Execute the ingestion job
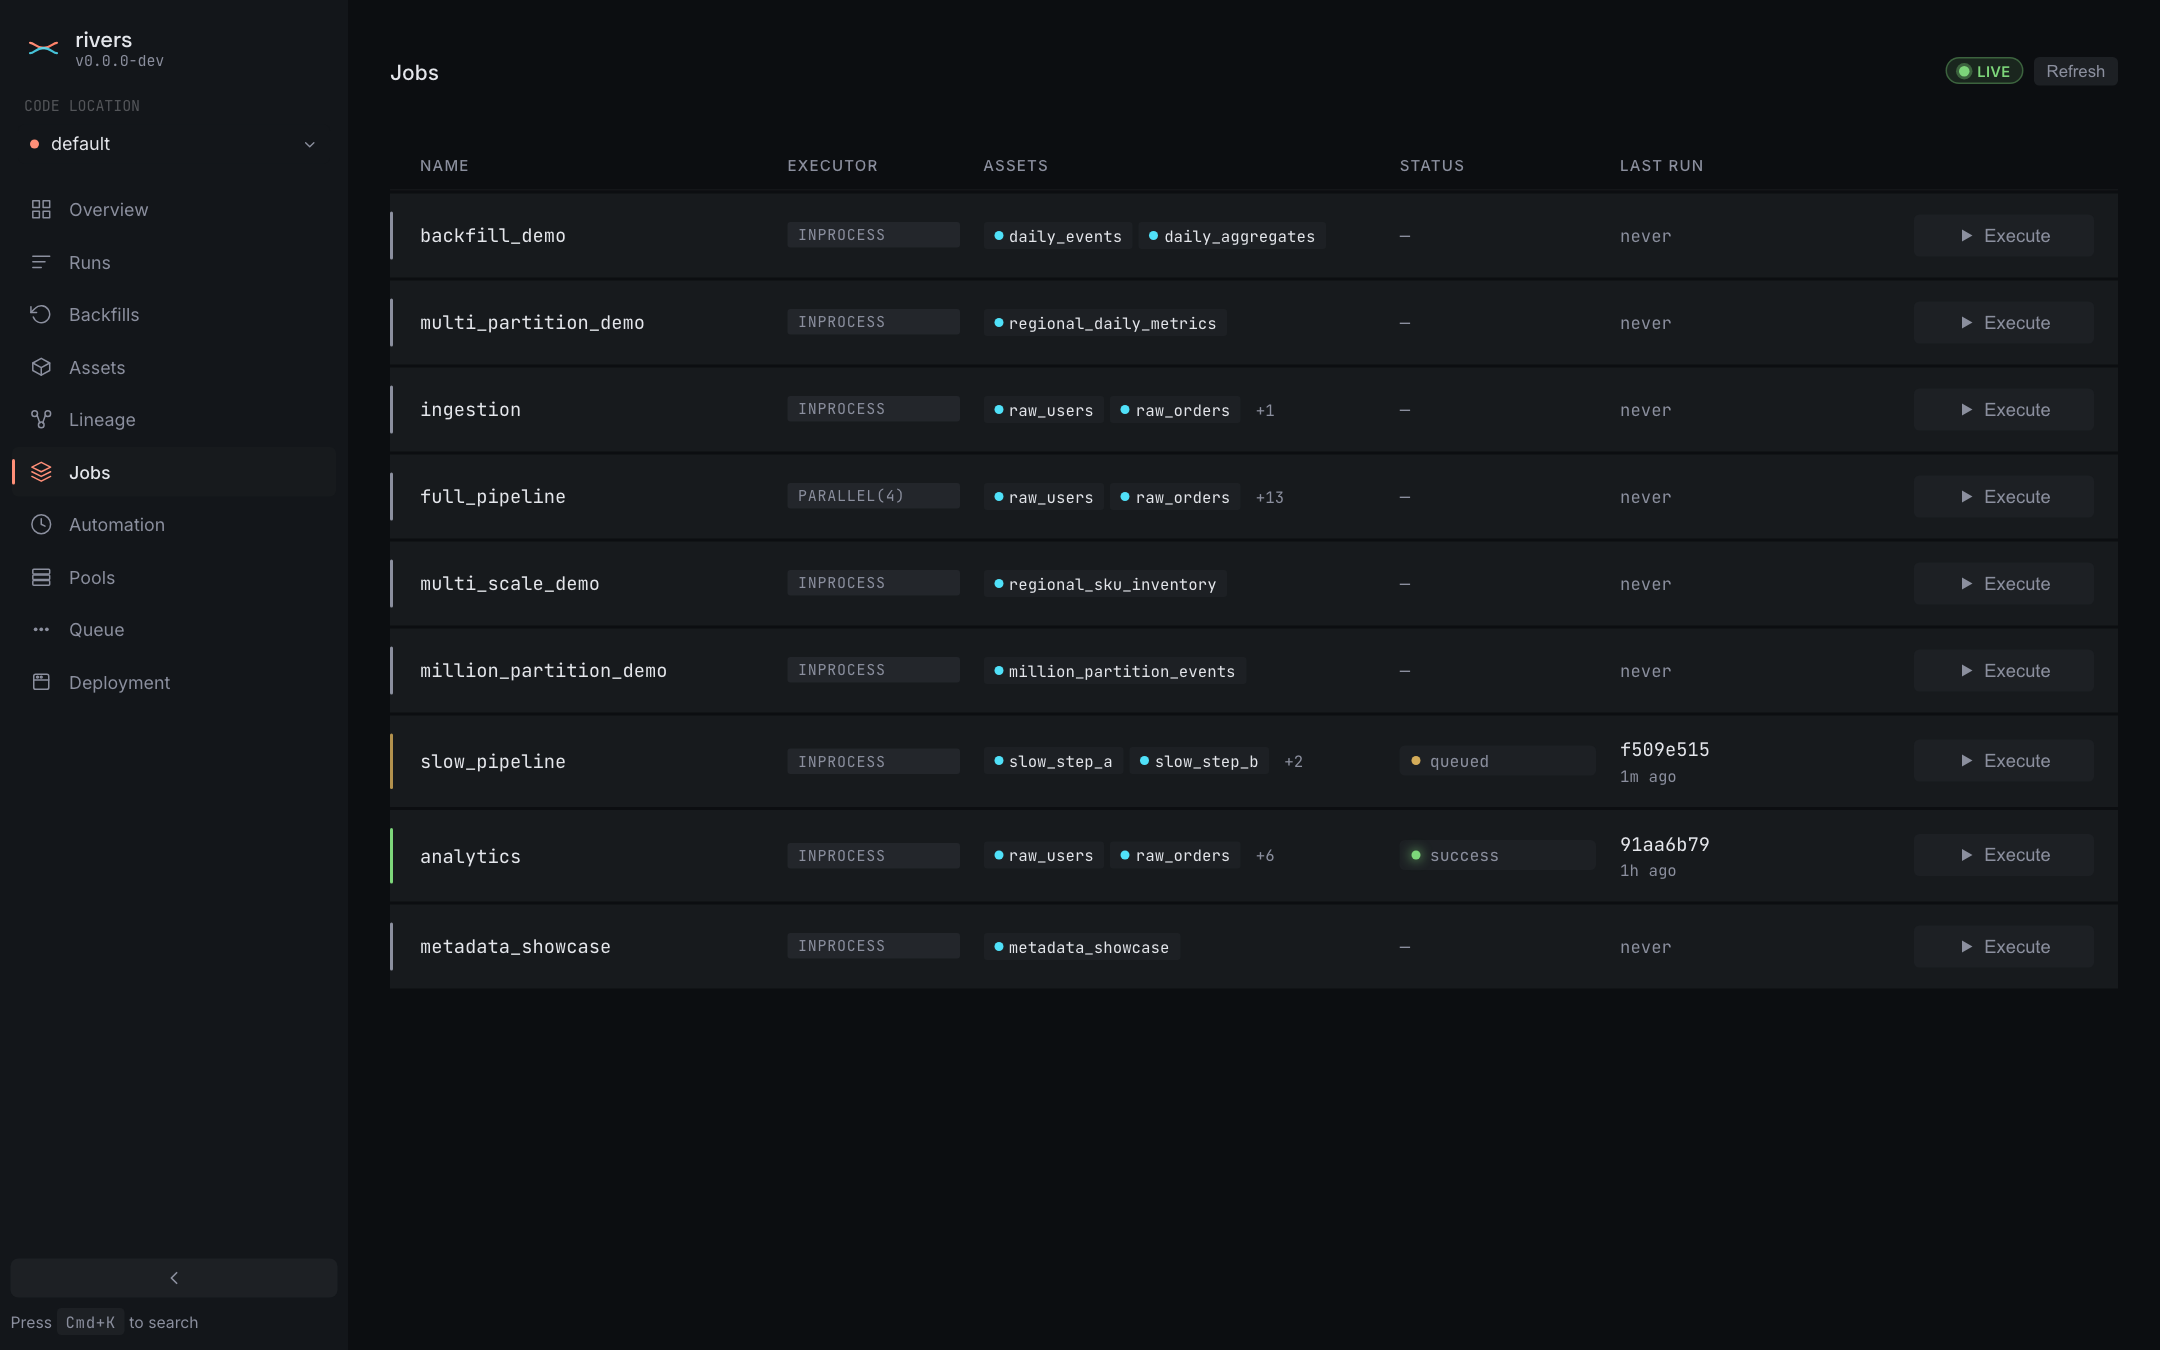The height and width of the screenshot is (1350, 2160). pyautogui.click(x=2003, y=410)
